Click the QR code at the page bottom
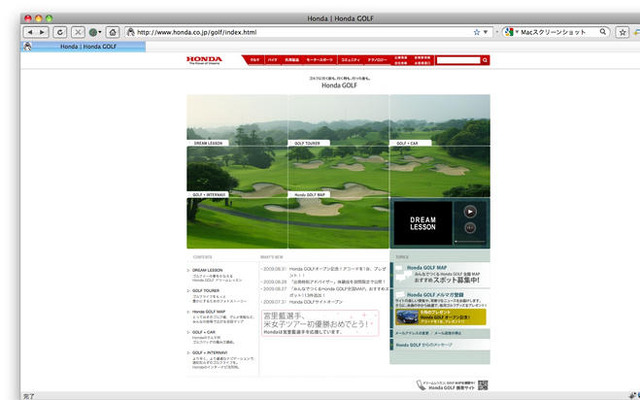Image resolution: width=640 pixels, height=400 pixels. point(483,385)
